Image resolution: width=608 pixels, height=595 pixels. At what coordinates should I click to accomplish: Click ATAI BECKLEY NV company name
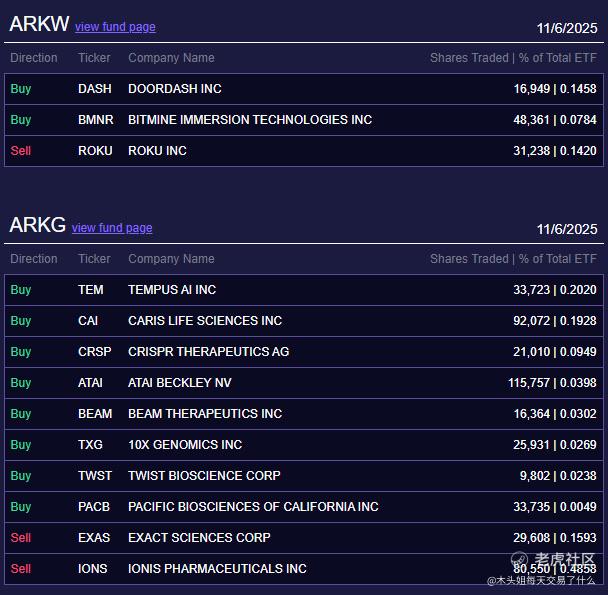pos(180,383)
